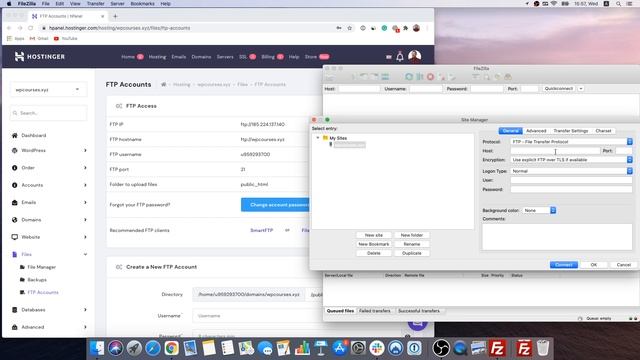Open Transfer menu in menu bar
Screen dimensions: 640x360
pos(96,4)
